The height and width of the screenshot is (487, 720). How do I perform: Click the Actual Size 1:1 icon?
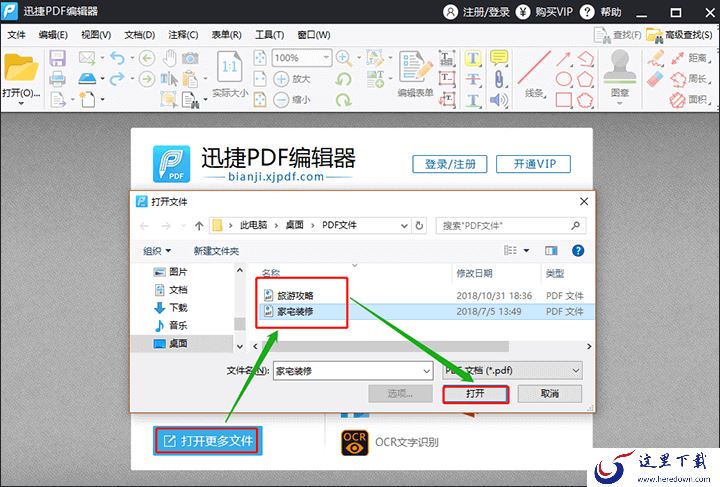point(230,67)
